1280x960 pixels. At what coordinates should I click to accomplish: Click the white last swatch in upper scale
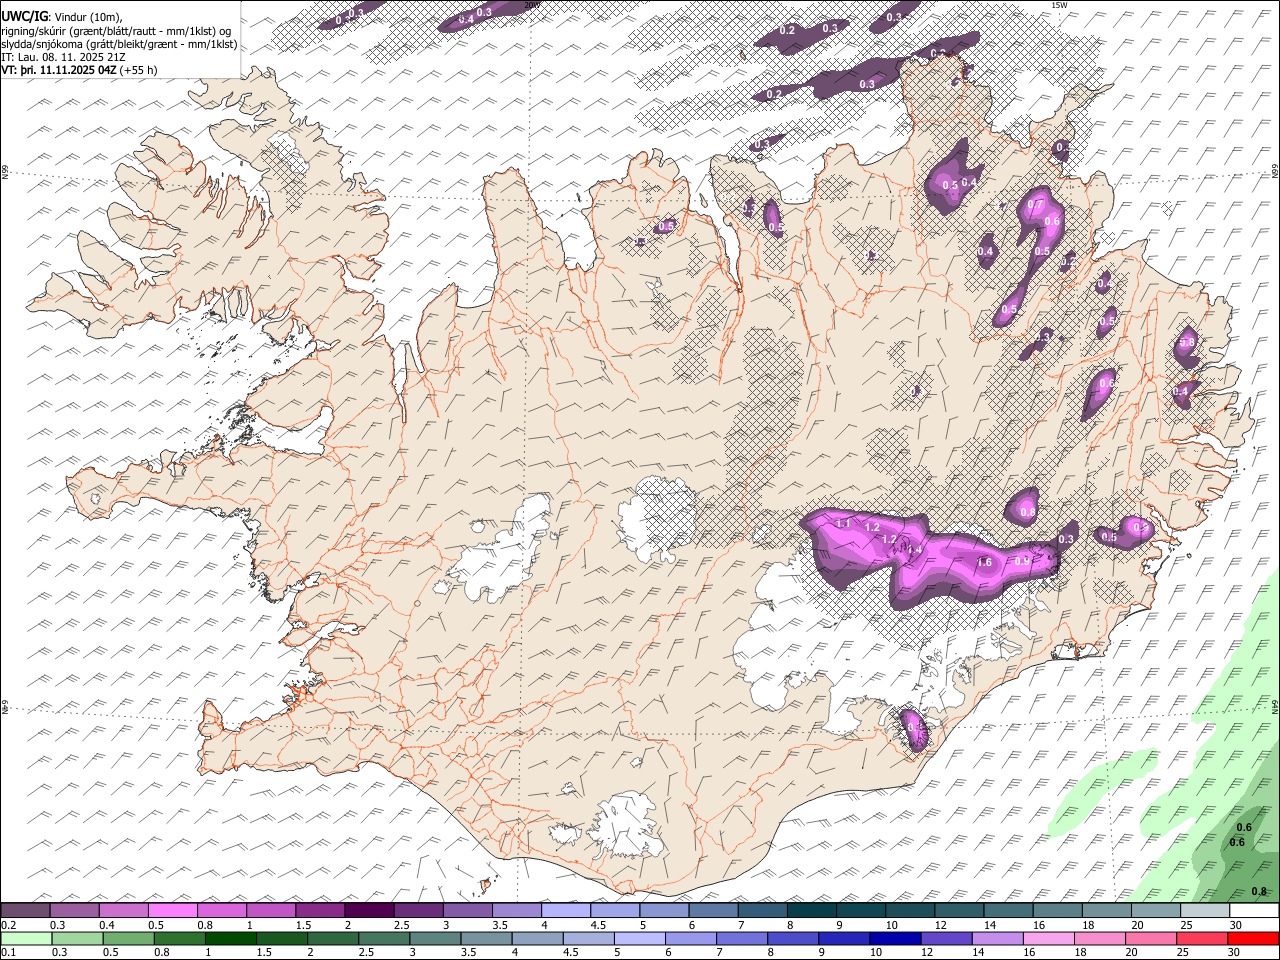[1254, 911]
